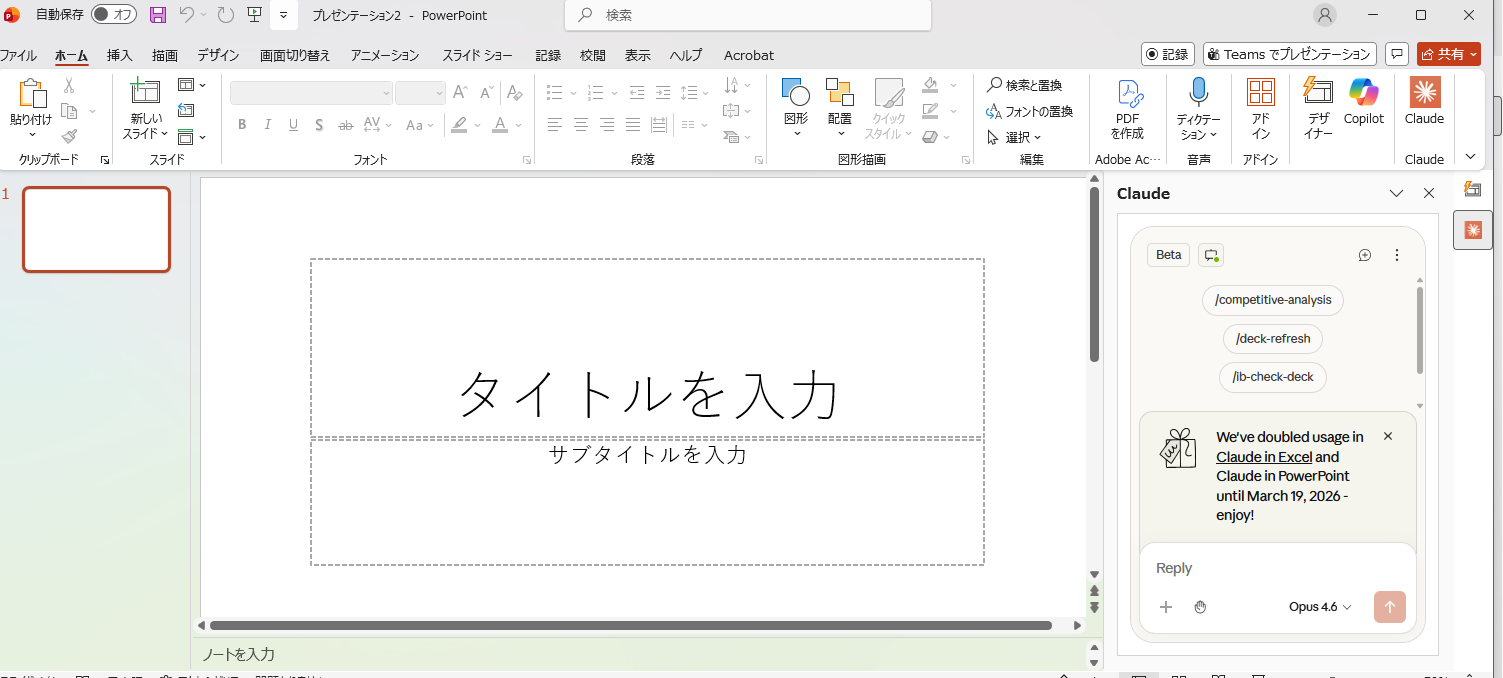
Task: Open the Claude add-in from the ribbon
Action: point(1424,94)
